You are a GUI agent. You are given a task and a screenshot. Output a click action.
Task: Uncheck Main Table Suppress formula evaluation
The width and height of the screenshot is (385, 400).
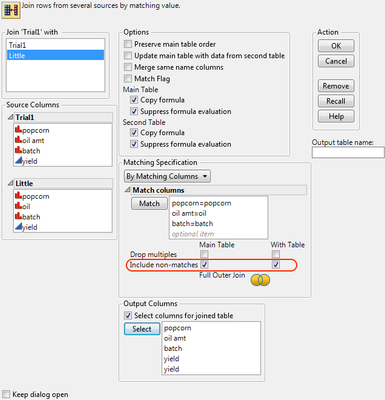[134, 111]
